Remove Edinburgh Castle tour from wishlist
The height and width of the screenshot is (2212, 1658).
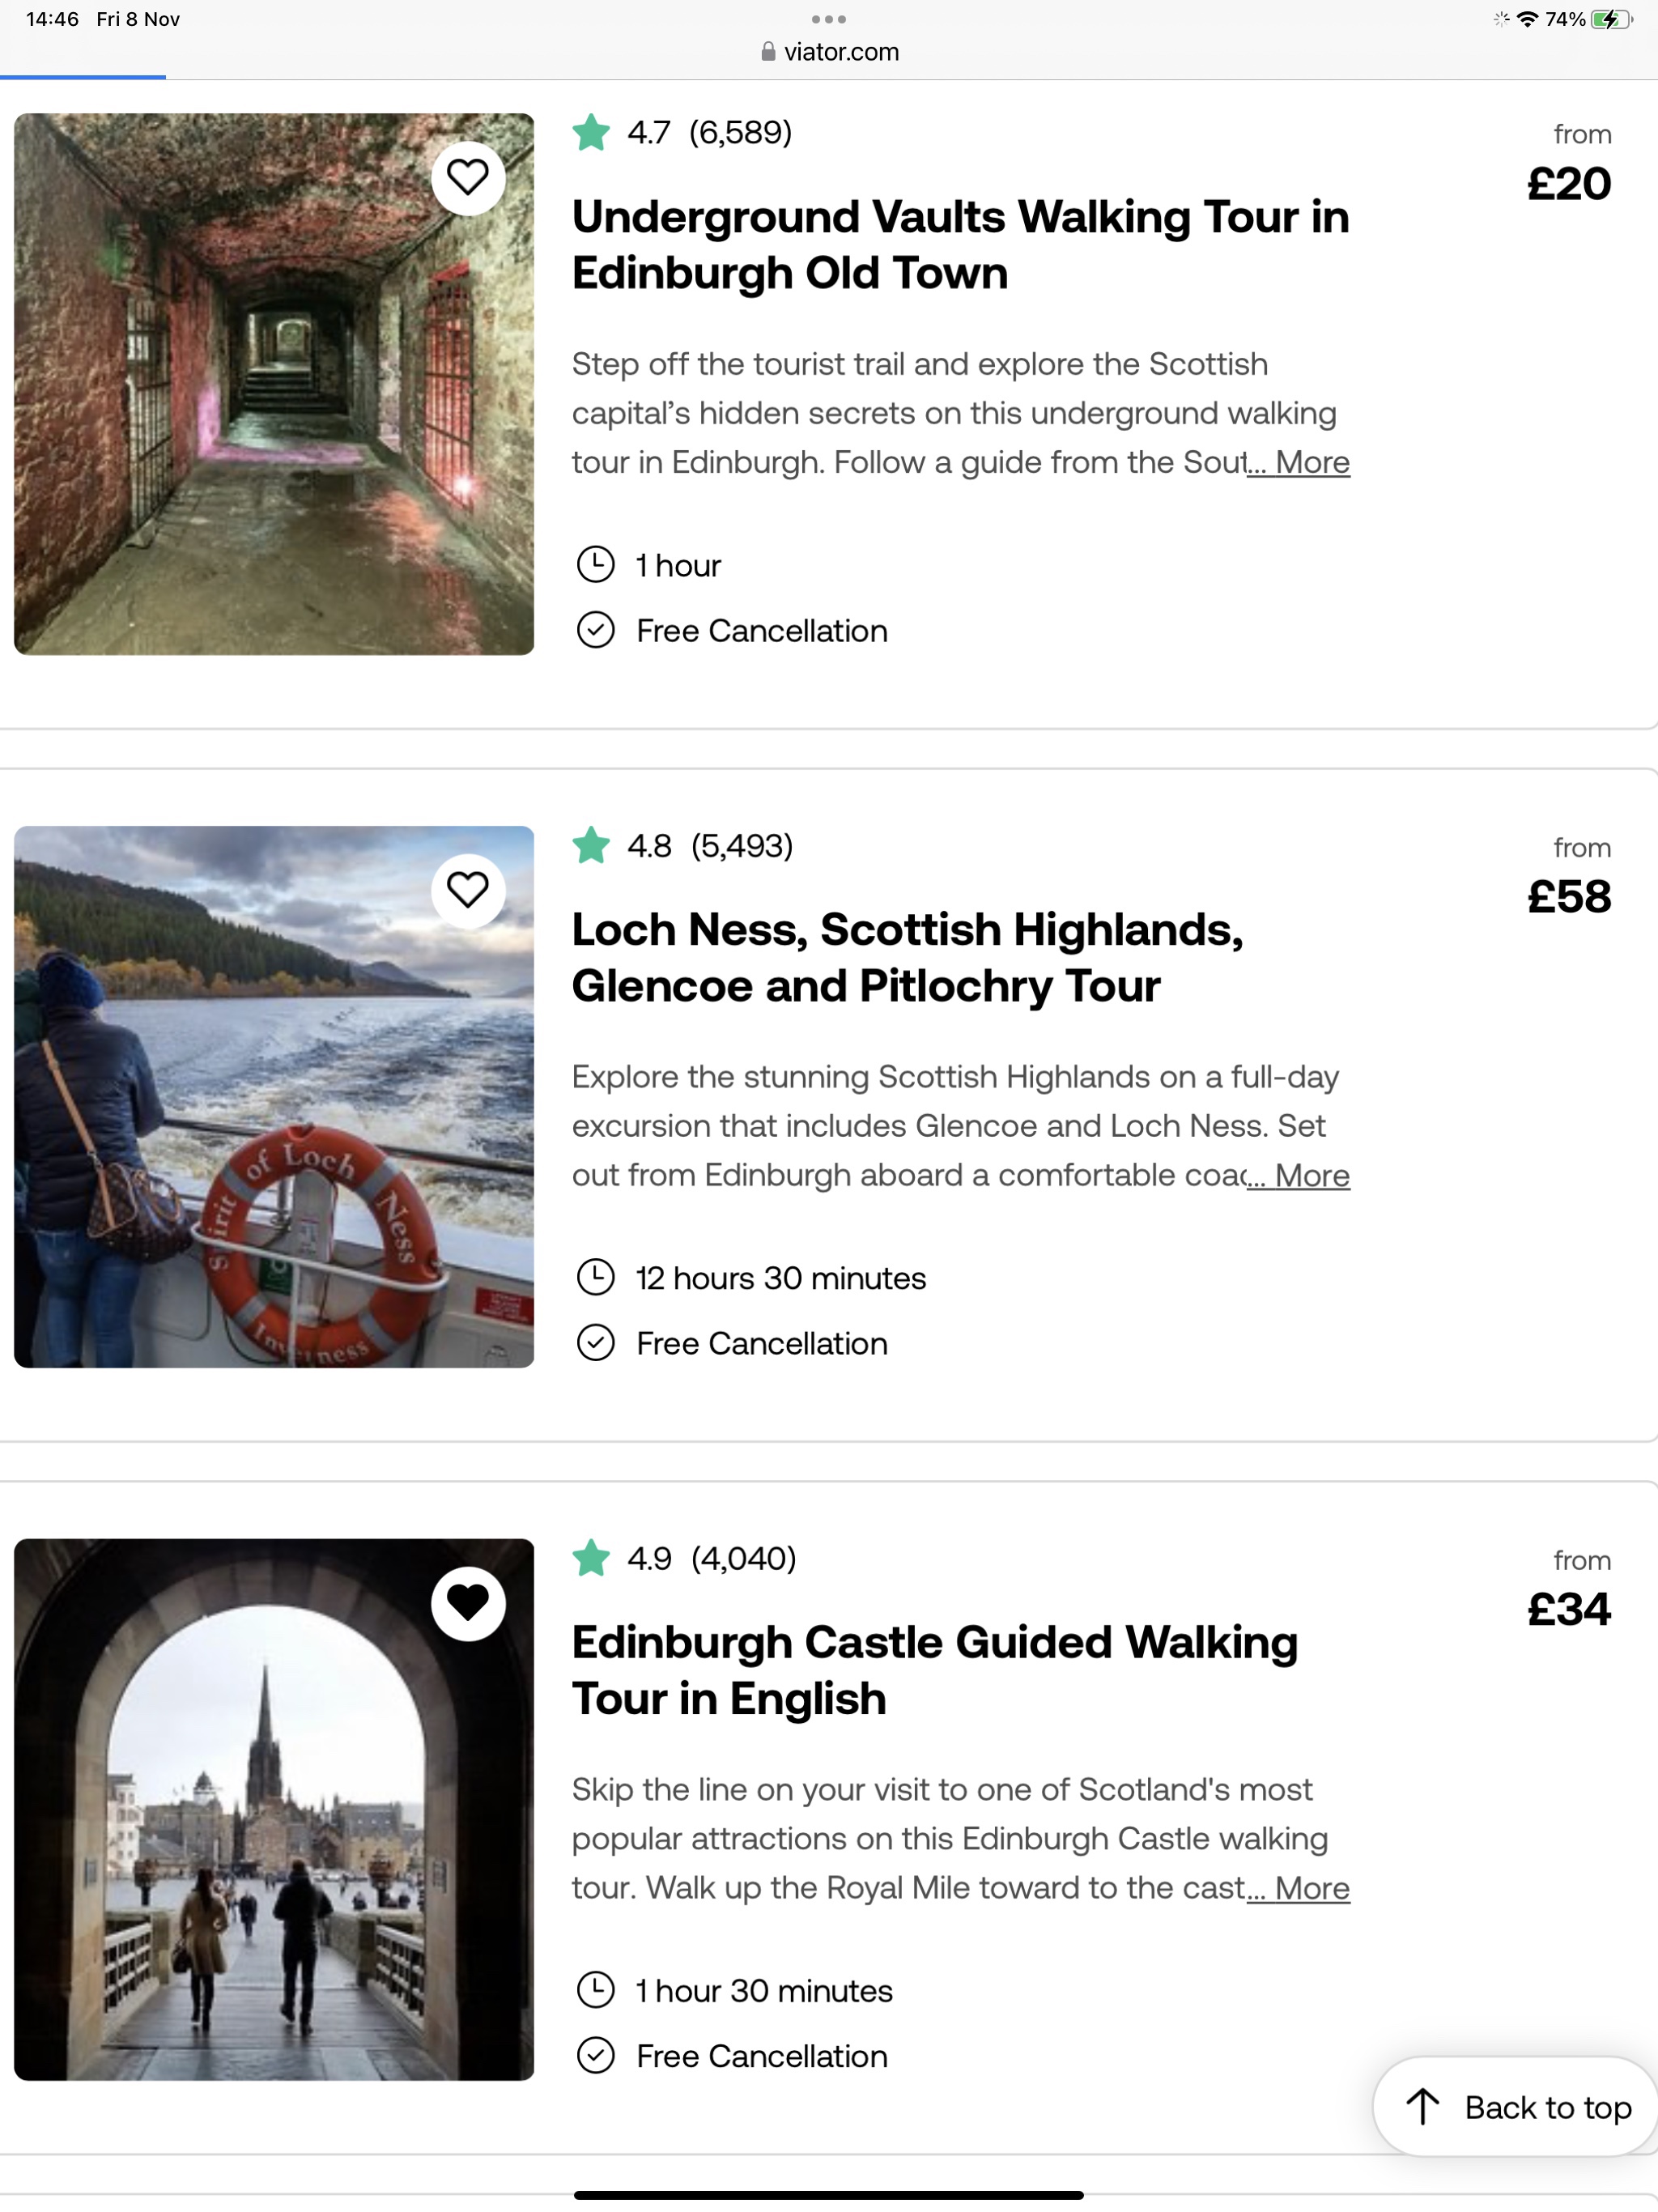click(467, 1603)
